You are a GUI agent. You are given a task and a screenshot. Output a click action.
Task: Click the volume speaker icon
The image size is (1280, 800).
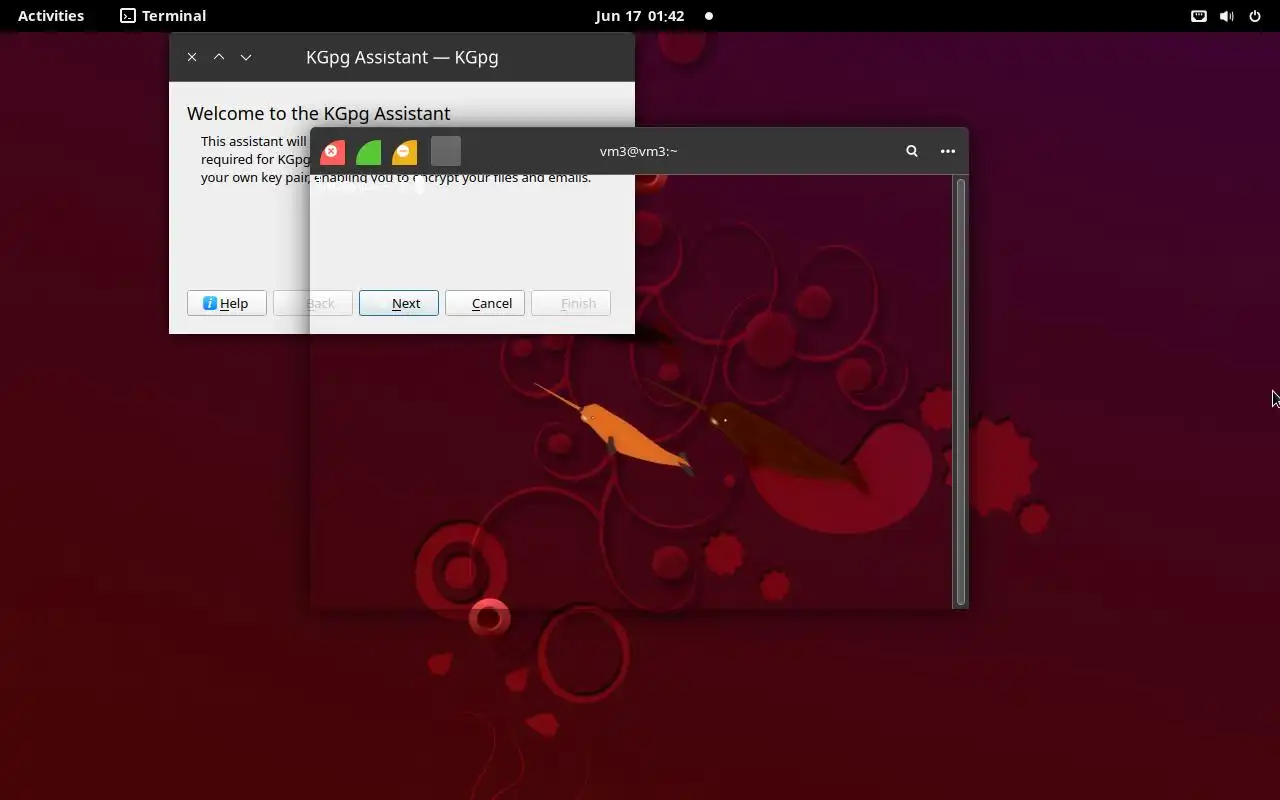(x=1226, y=16)
